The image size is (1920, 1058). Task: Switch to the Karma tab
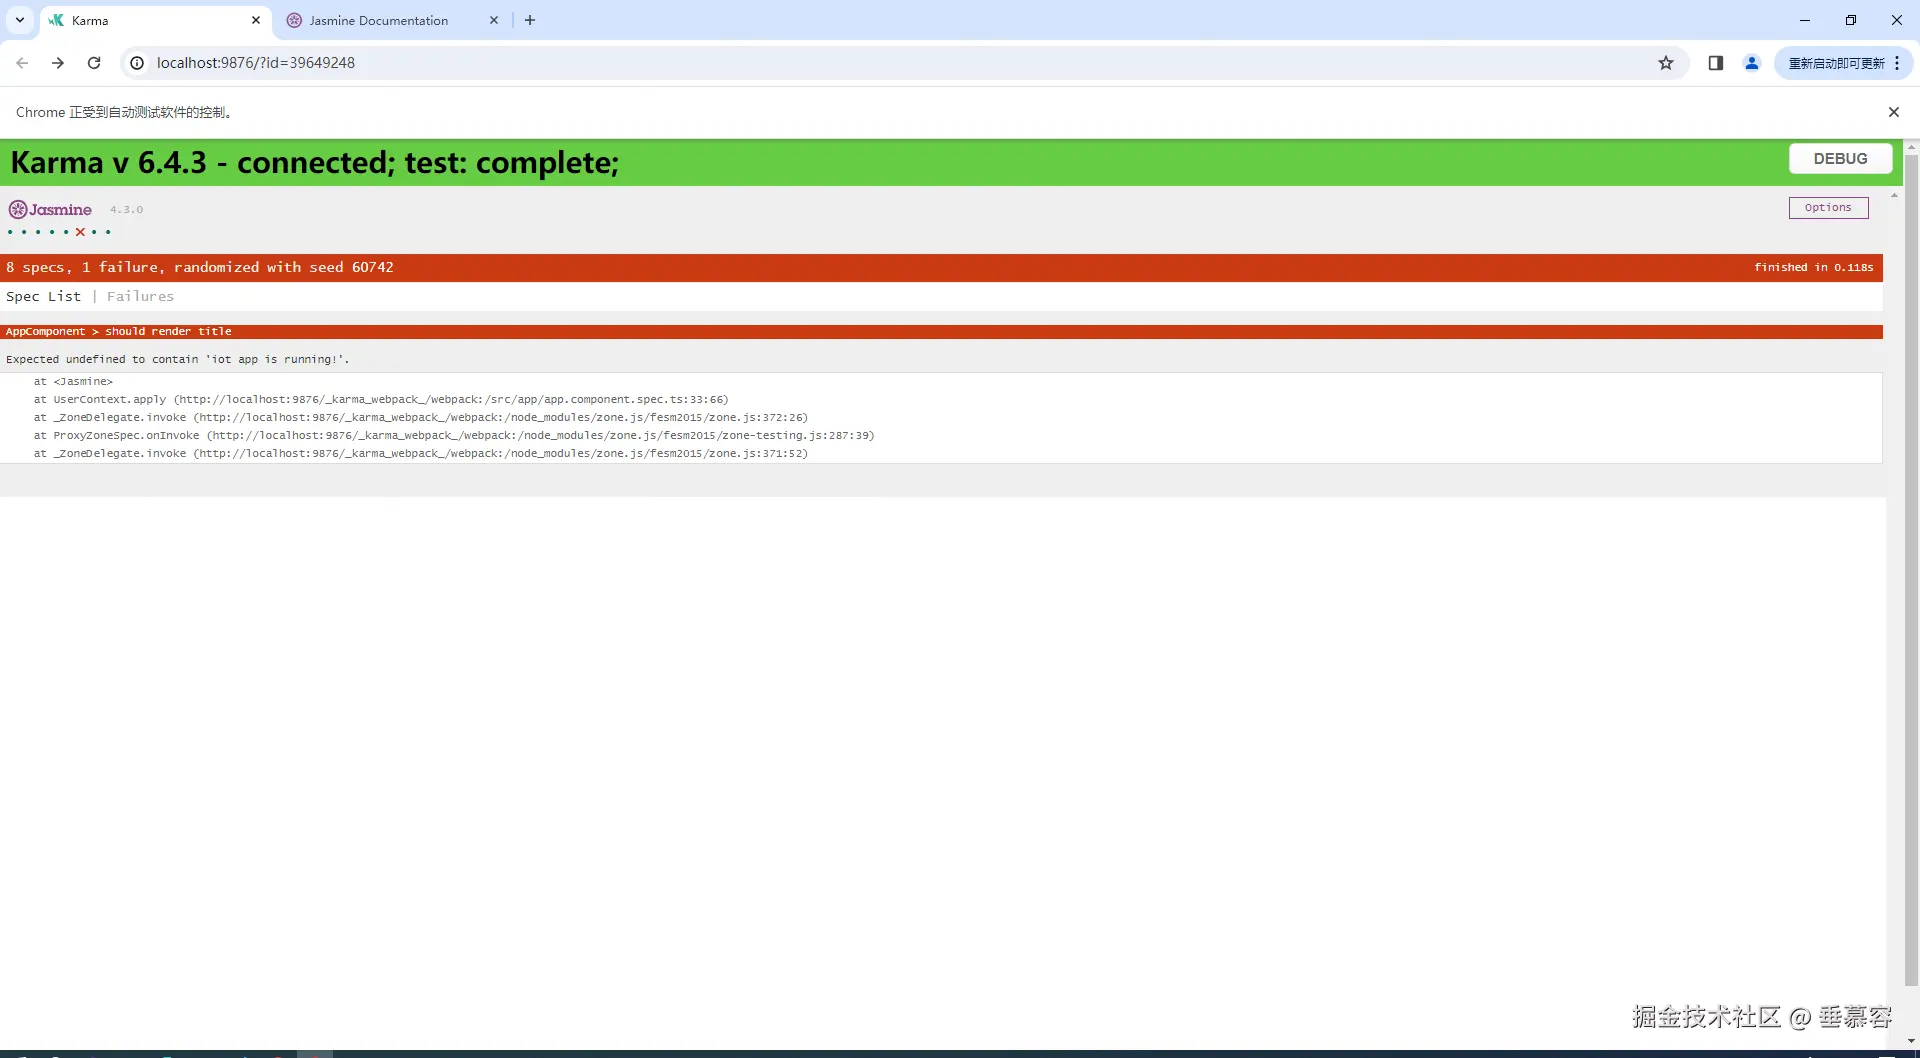click(155, 20)
